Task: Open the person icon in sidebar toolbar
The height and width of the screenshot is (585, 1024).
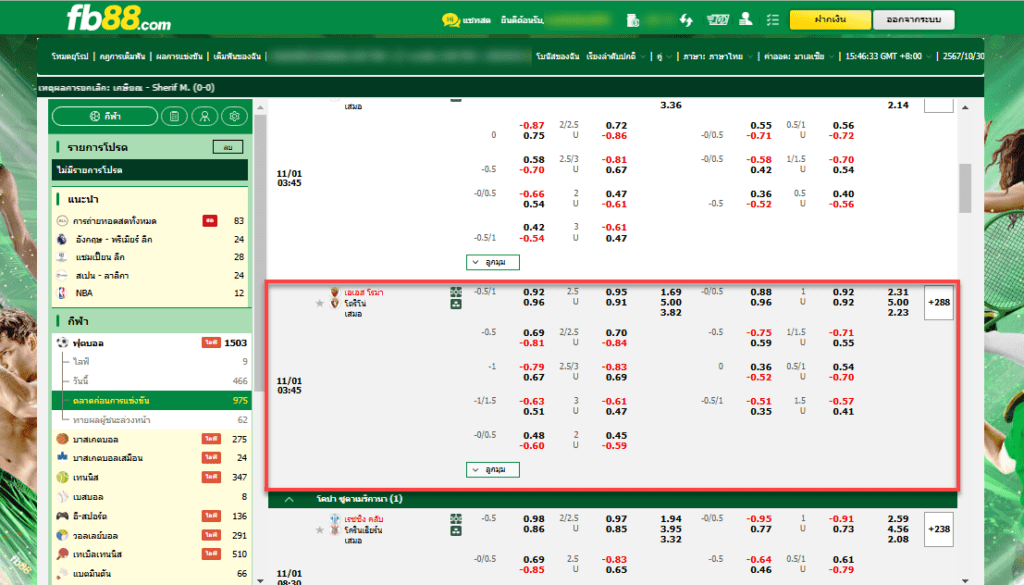Action: (204, 116)
